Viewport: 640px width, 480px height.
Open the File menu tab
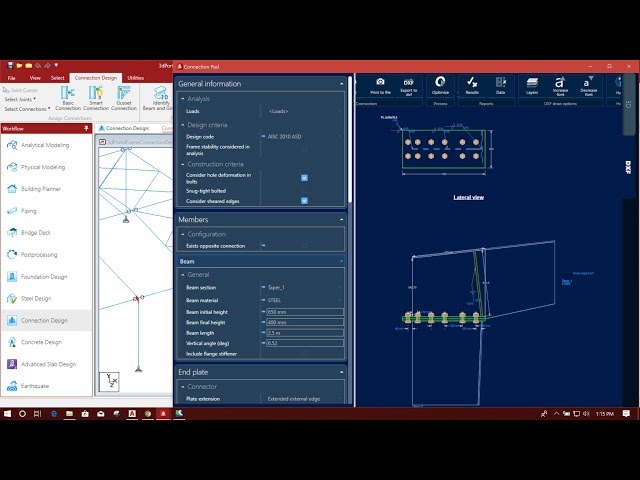12,78
